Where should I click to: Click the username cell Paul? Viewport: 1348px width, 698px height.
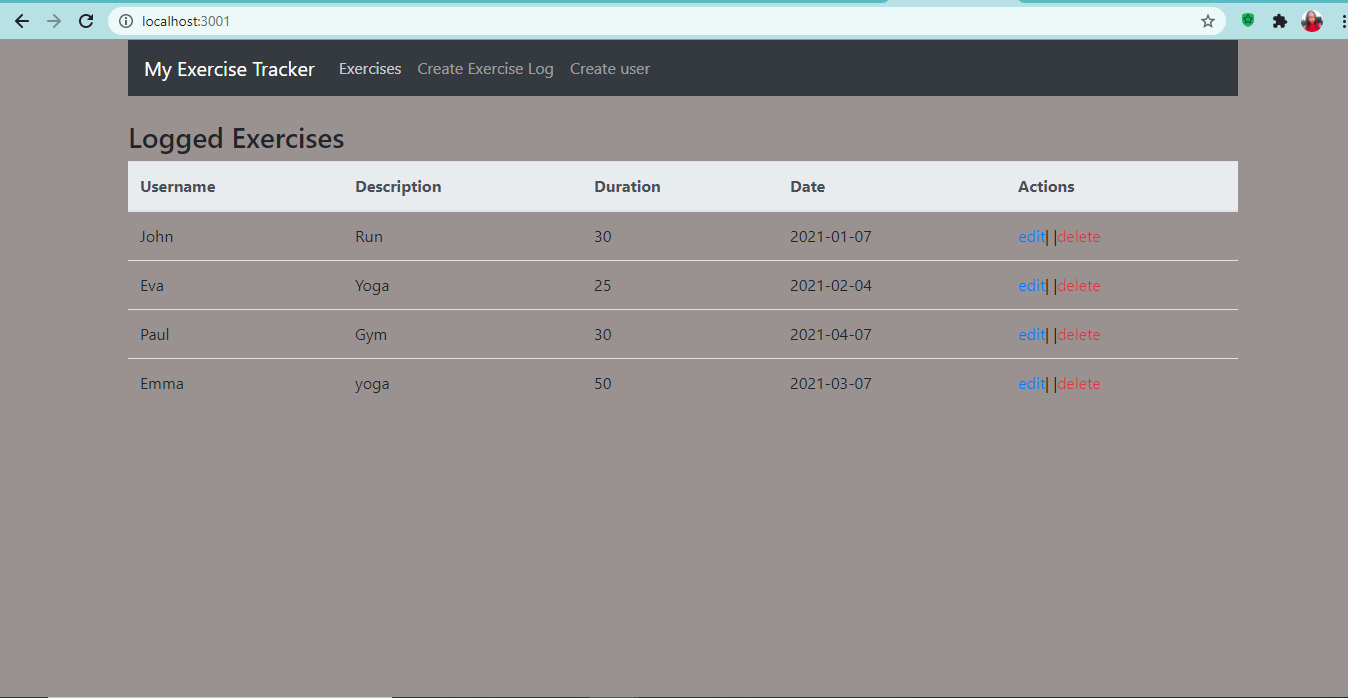[155, 335]
